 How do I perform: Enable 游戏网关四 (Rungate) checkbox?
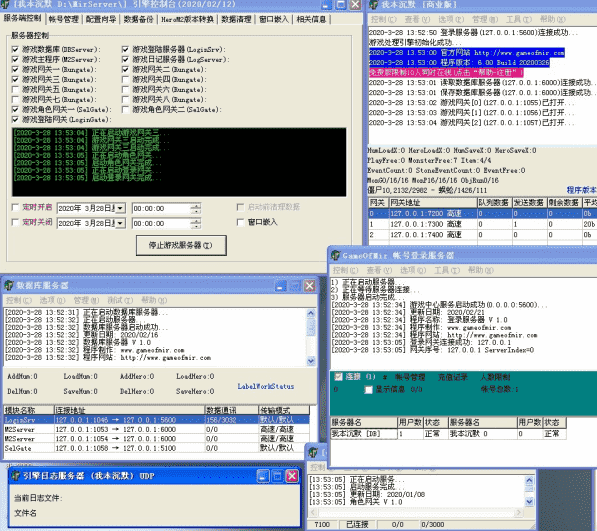pos(125,80)
